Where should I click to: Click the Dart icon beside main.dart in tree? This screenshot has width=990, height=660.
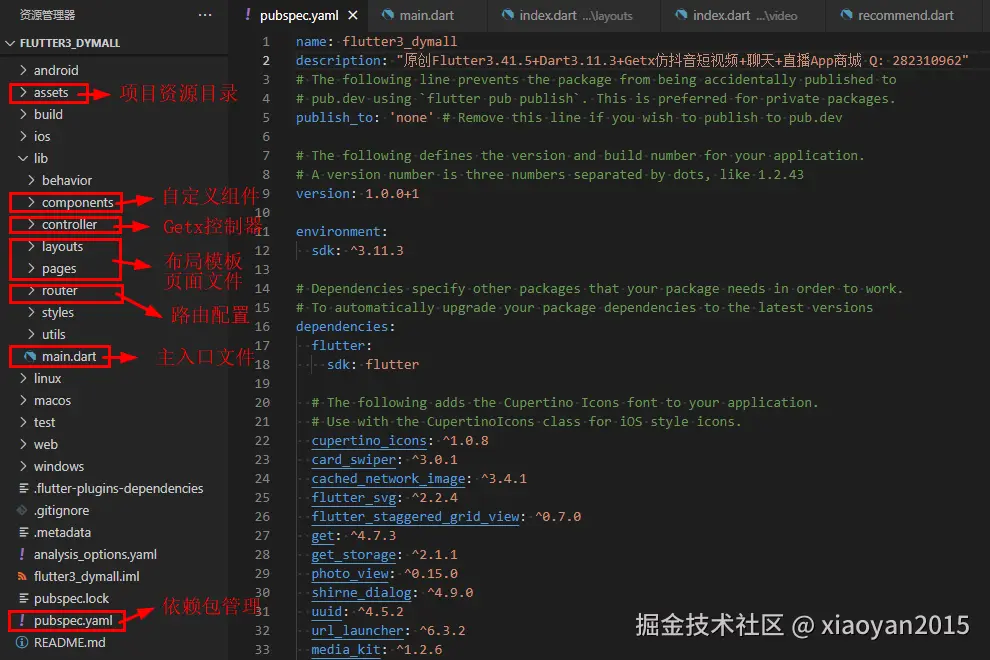pos(30,356)
